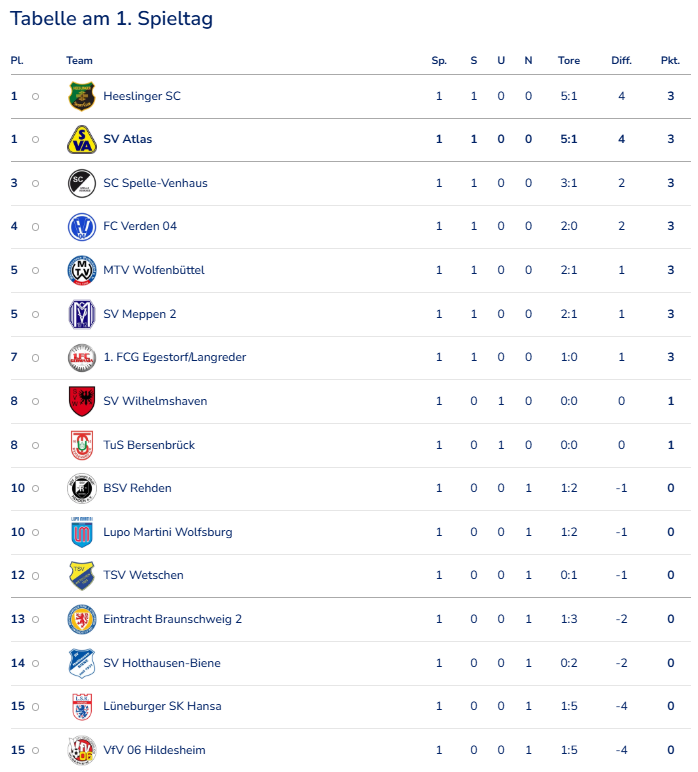Image resolution: width=698 pixels, height=772 pixels.
Task: Click trend circle next to BSV Rehden
Action: point(35,488)
